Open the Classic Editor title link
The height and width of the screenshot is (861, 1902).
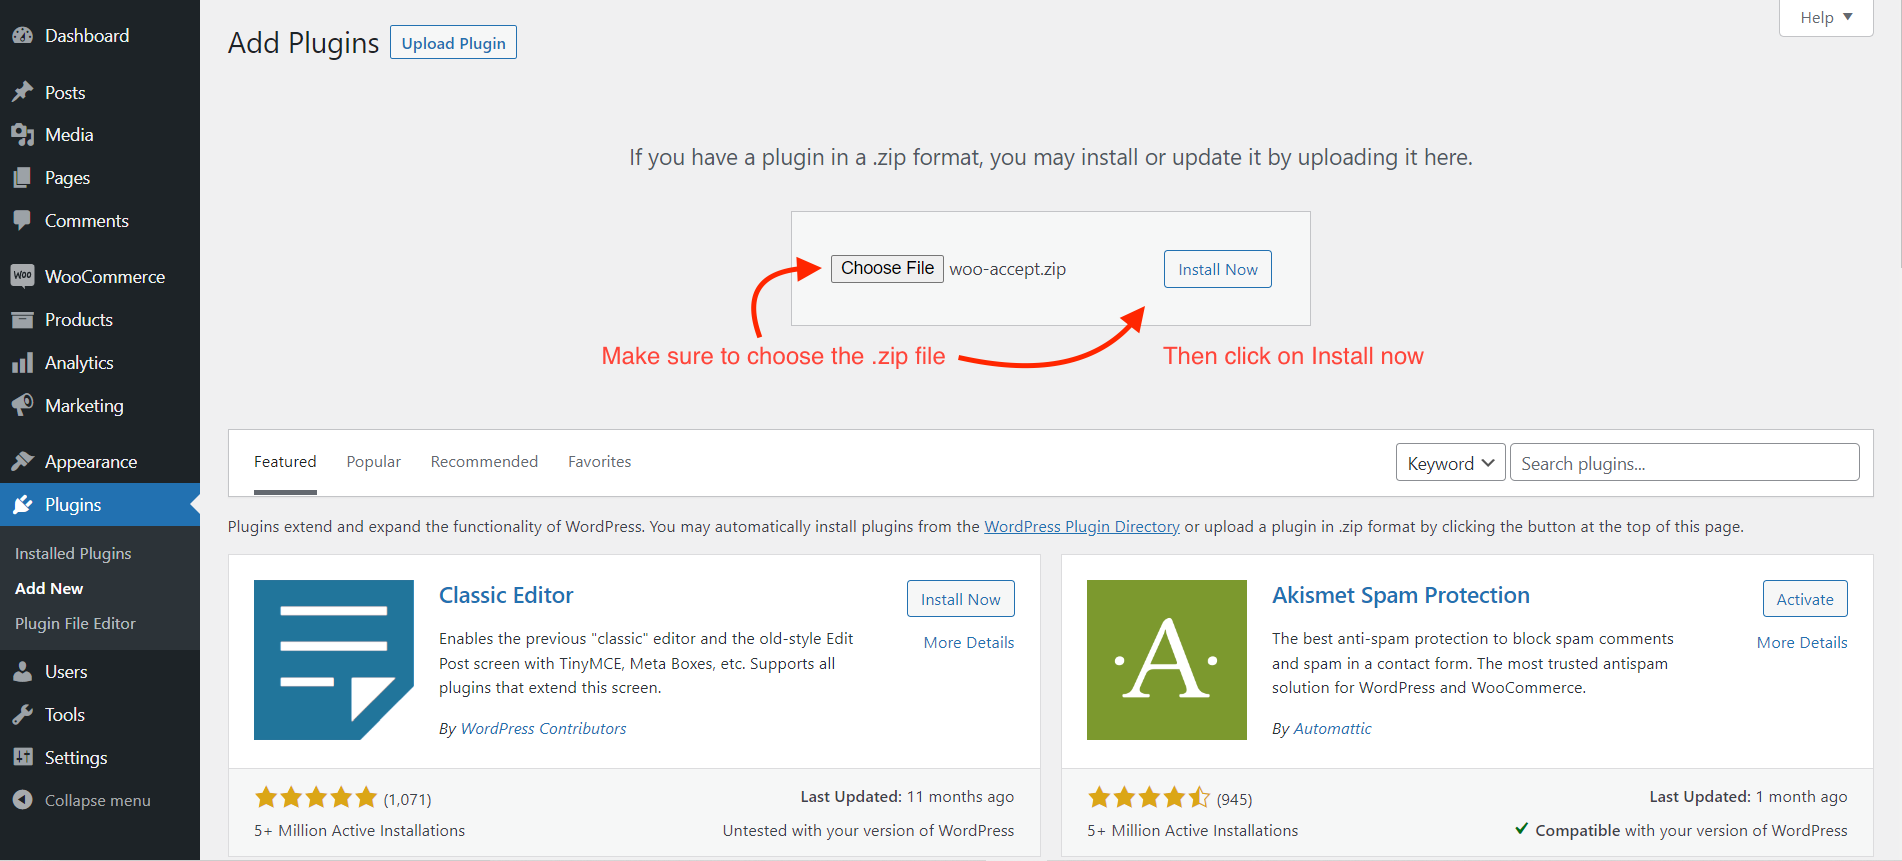click(506, 595)
